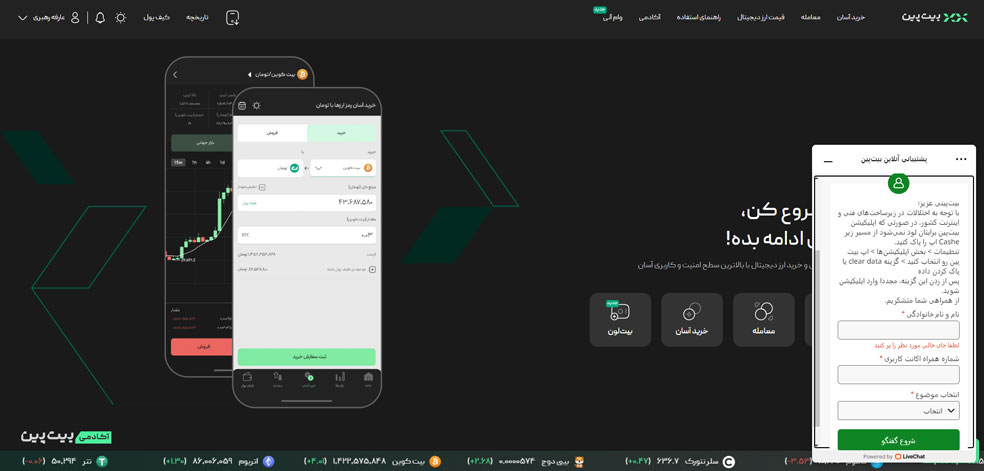The width and height of the screenshot is (984, 471).
Task: Click the phone mockup back arrow icon
Action: pyautogui.click(x=175, y=75)
